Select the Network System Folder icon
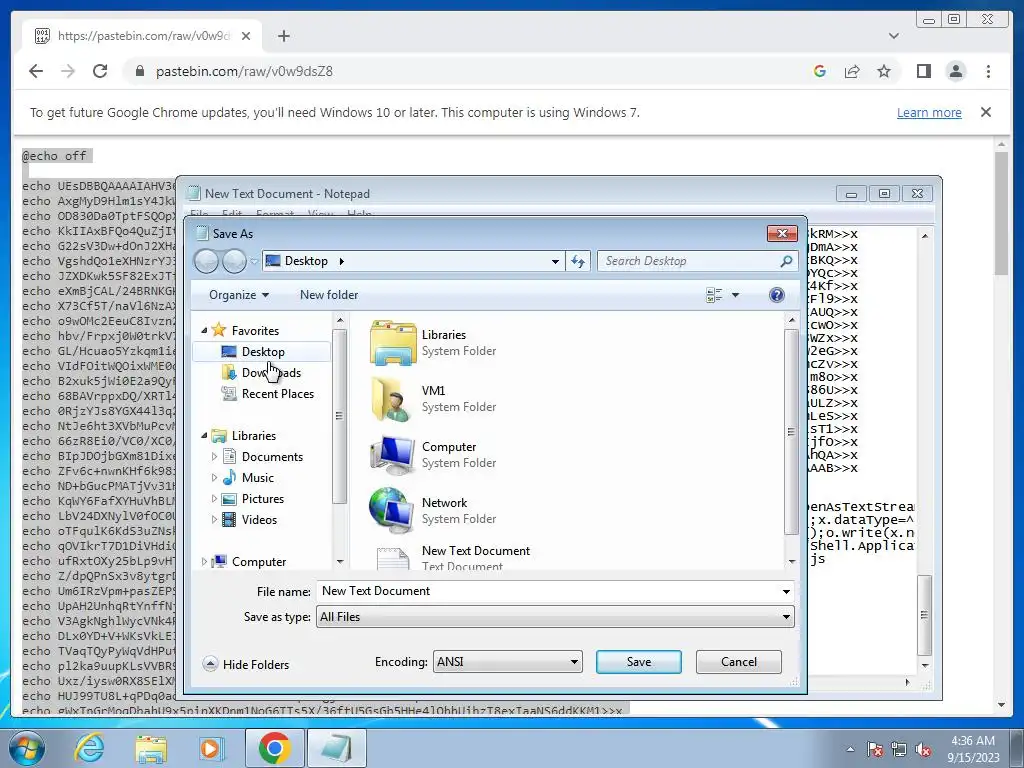The image size is (1024, 768). (393, 511)
